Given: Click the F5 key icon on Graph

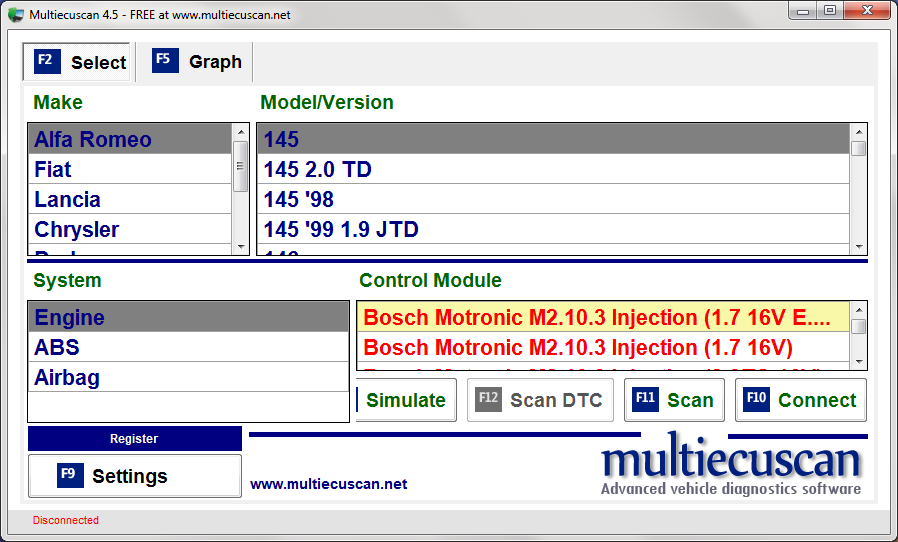Looking at the screenshot, I should [x=165, y=60].
